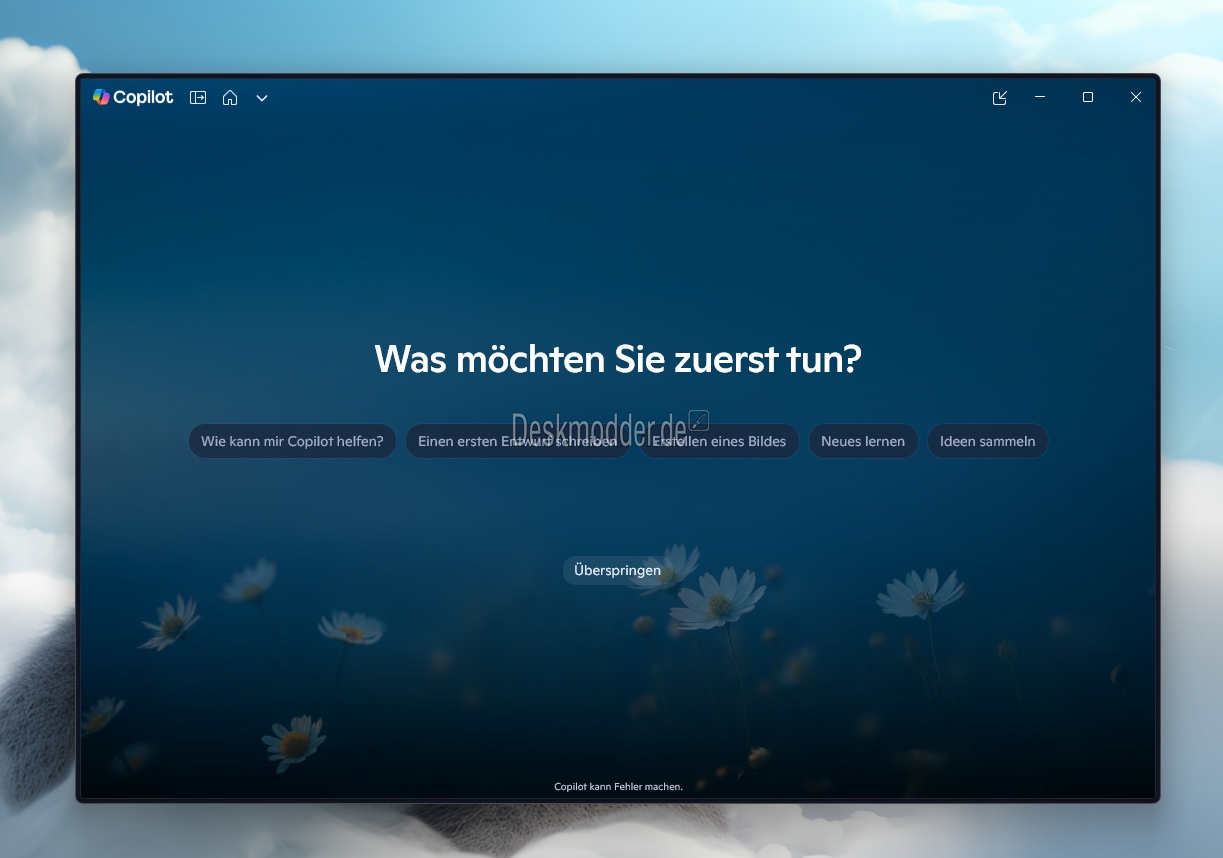1223x858 pixels.
Task: Toggle the sidebar panel icon
Action: pos(198,98)
